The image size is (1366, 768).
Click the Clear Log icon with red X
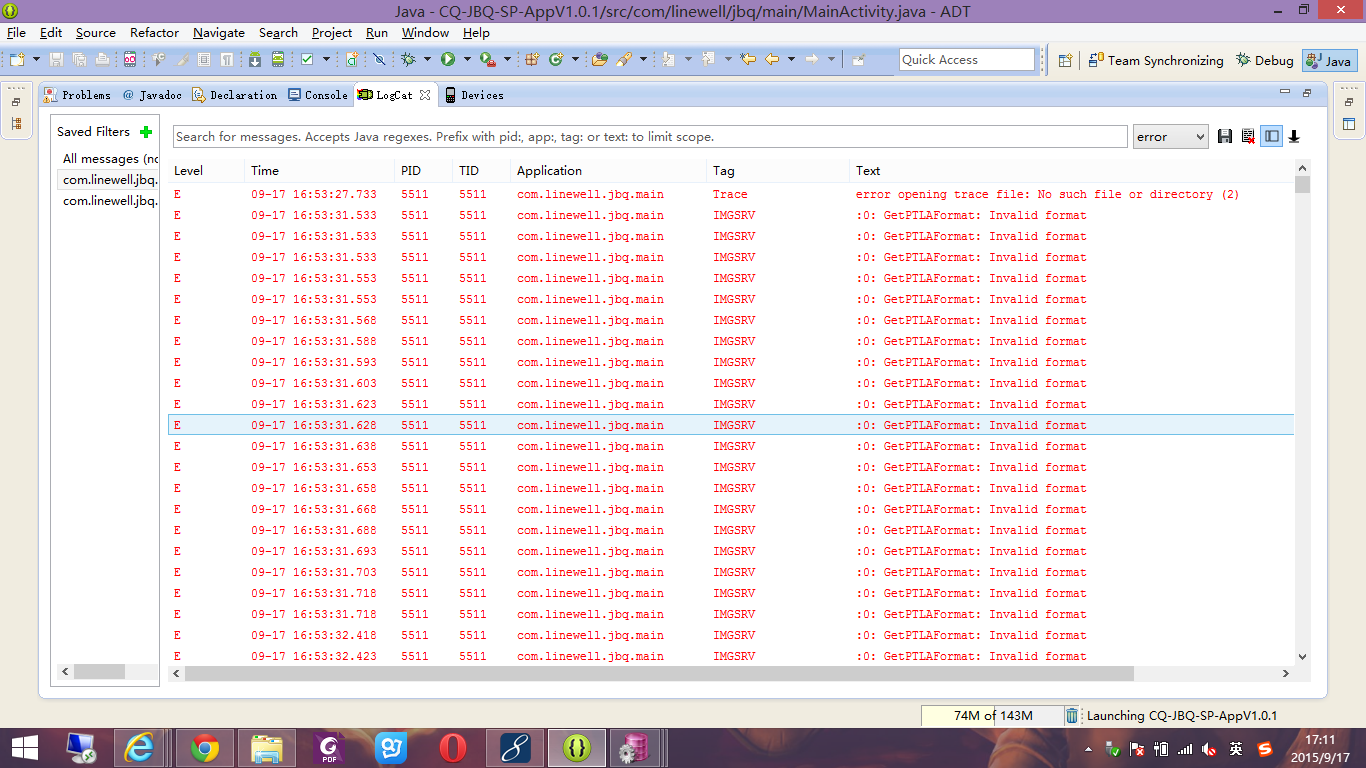1248,137
